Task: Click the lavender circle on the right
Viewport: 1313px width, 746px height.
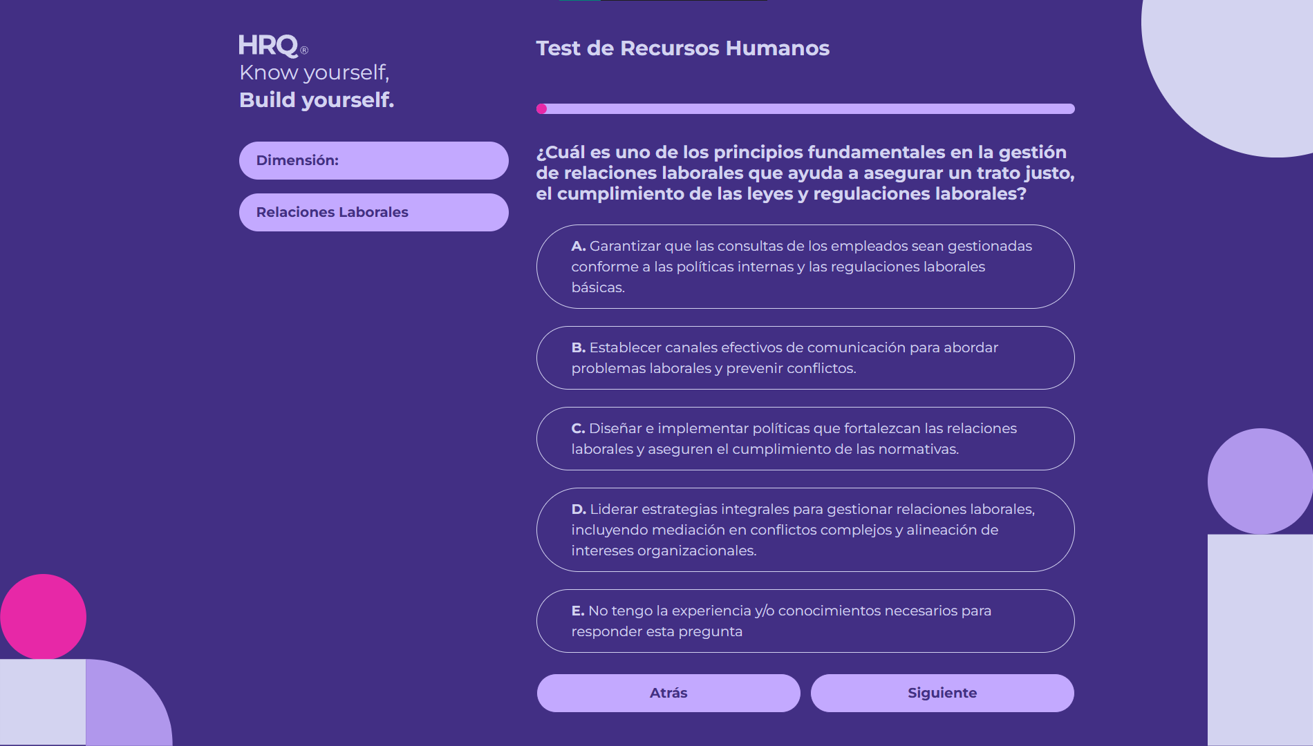Action: (x=1262, y=481)
